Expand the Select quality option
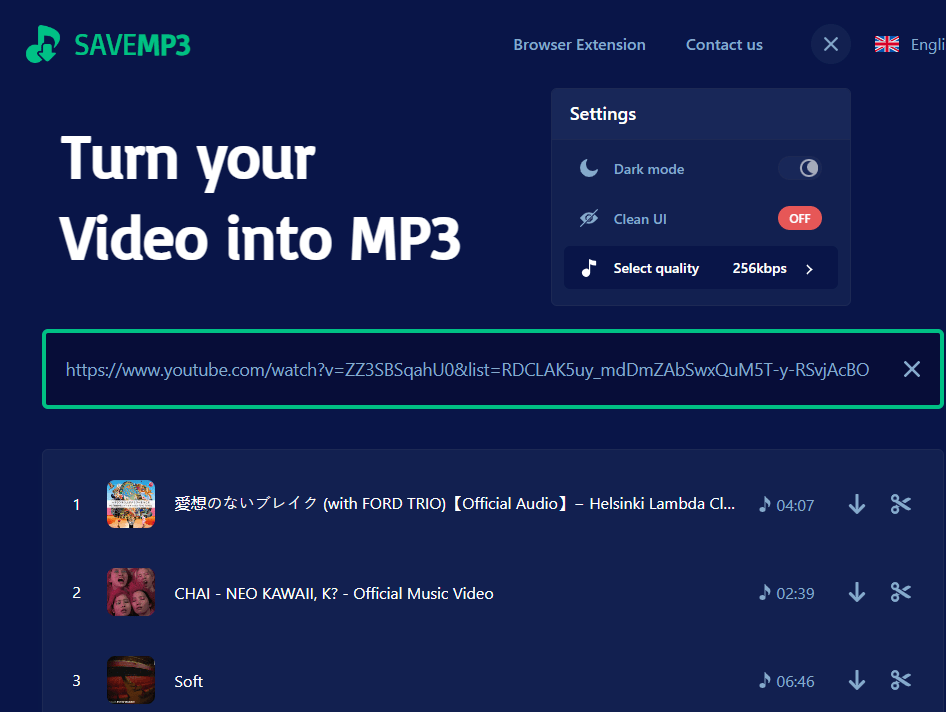946x712 pixels. click(700, 268)
